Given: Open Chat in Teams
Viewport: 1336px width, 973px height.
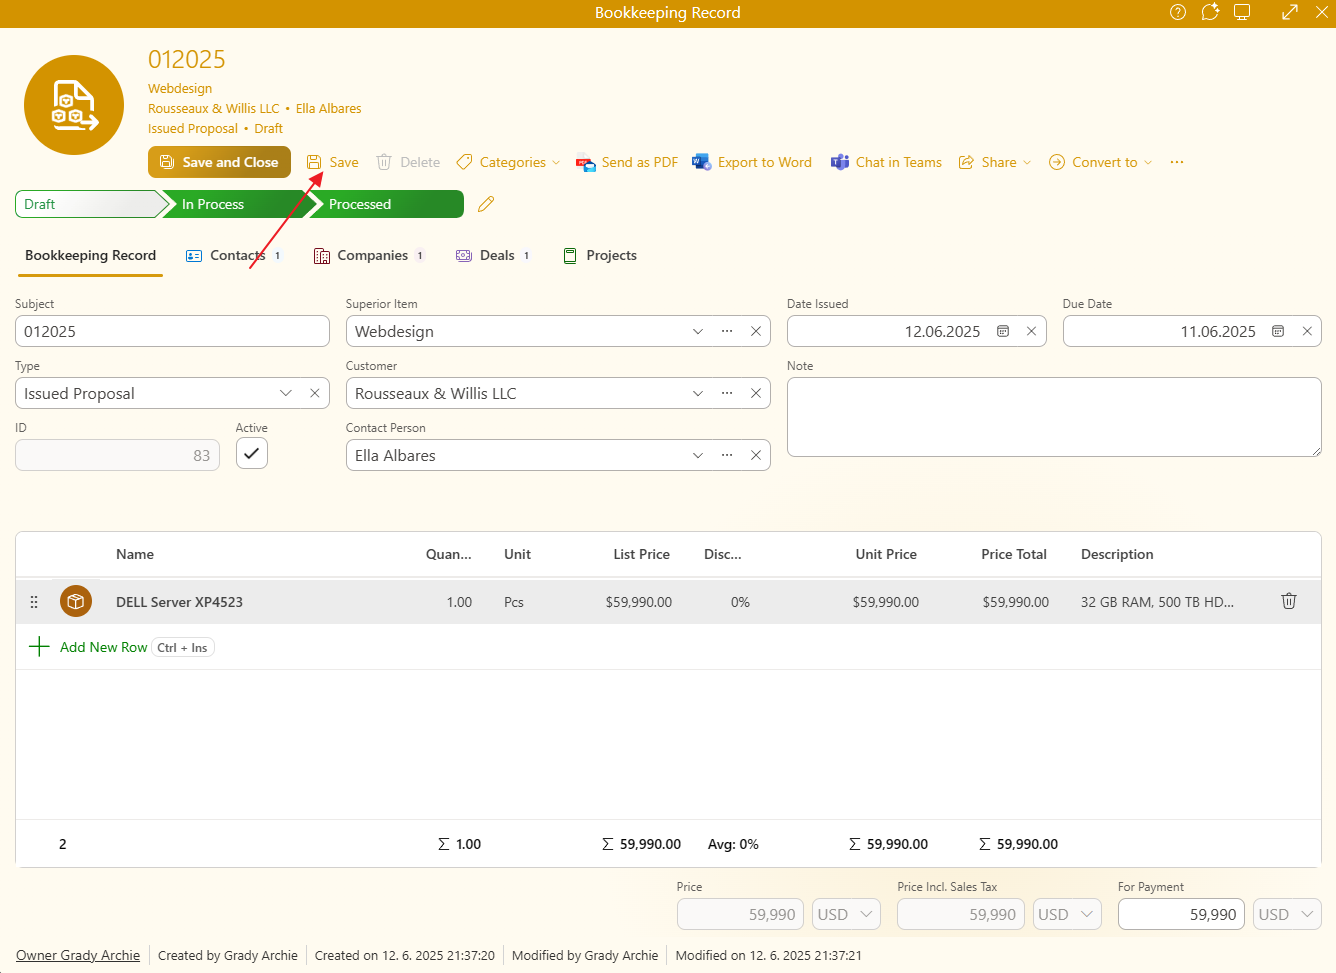Looking at the screenshot, I should point(886,162).
